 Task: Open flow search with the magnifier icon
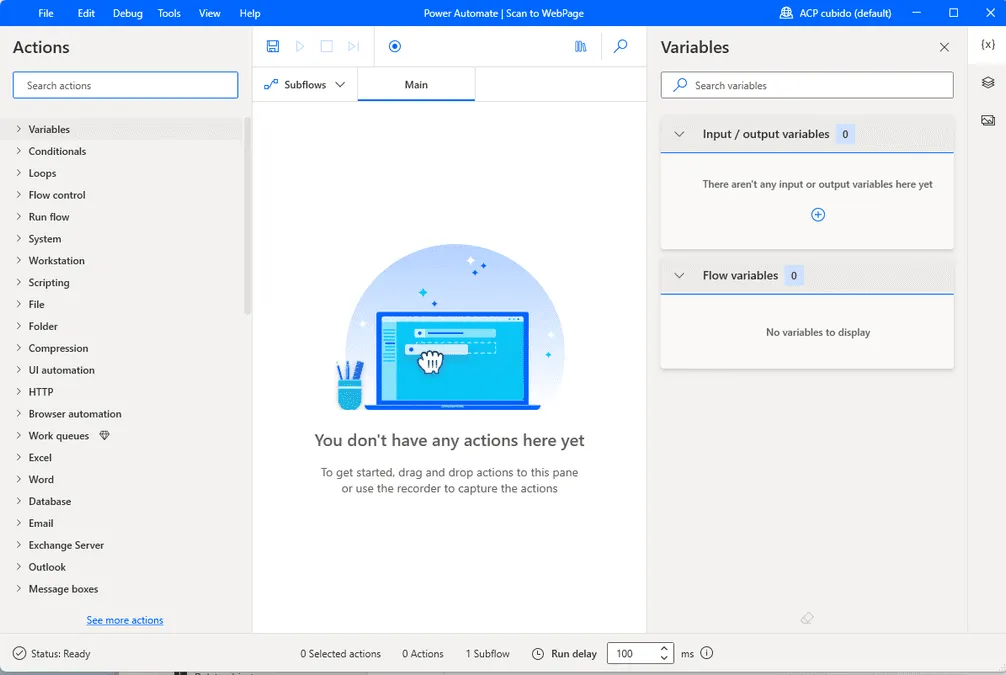click(618, 46)
